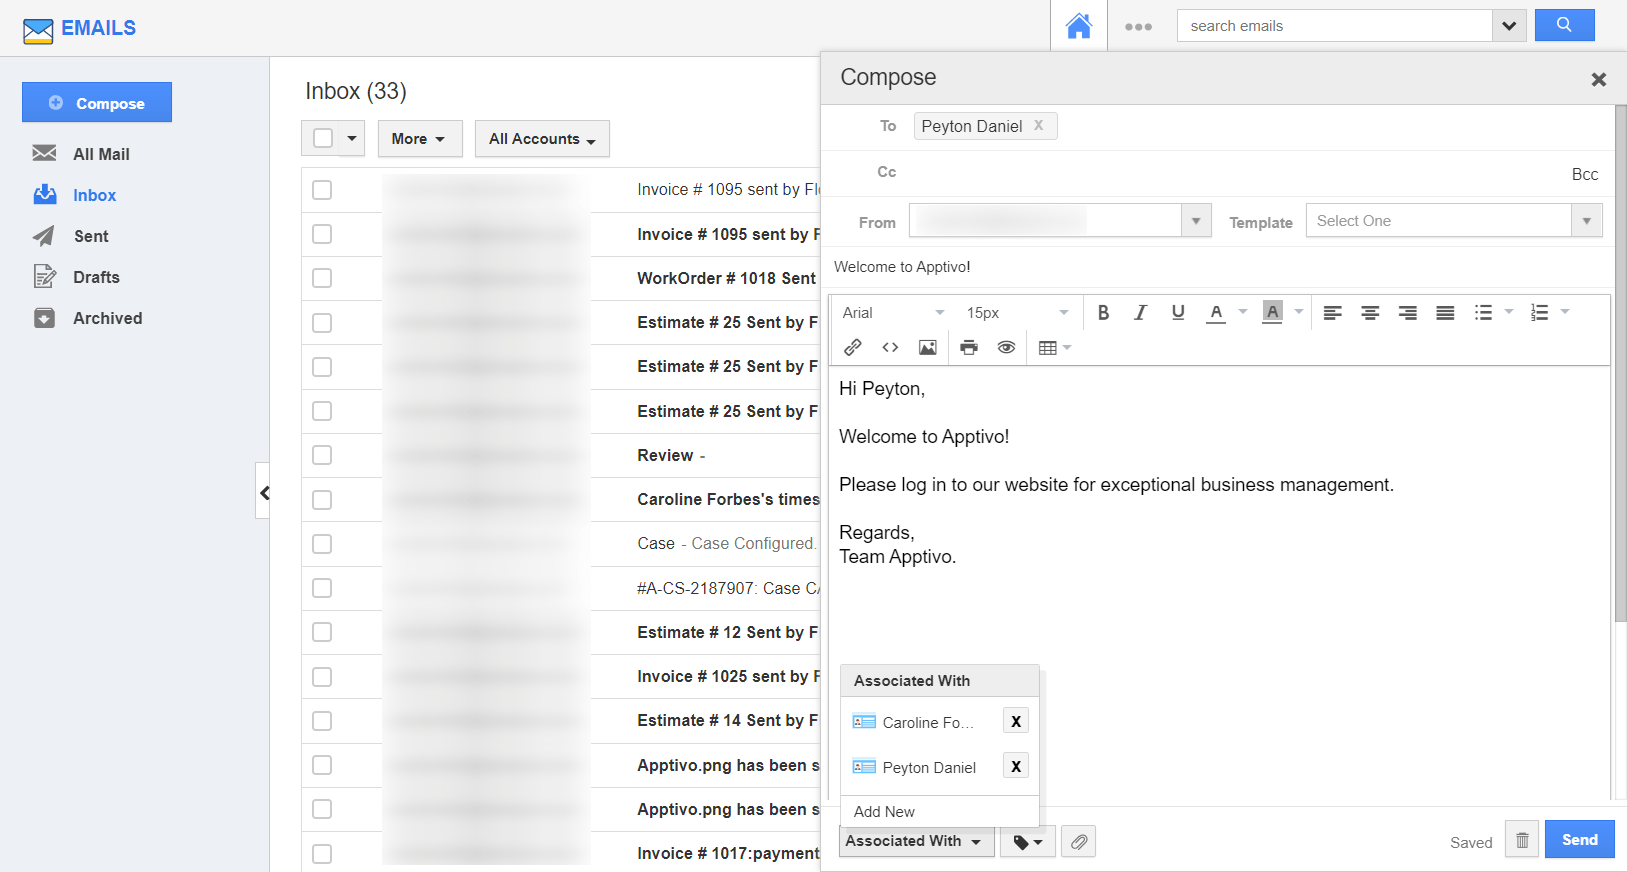Close the Compose window
The image size is (1627, 872).
click(x=1598, y=79)
